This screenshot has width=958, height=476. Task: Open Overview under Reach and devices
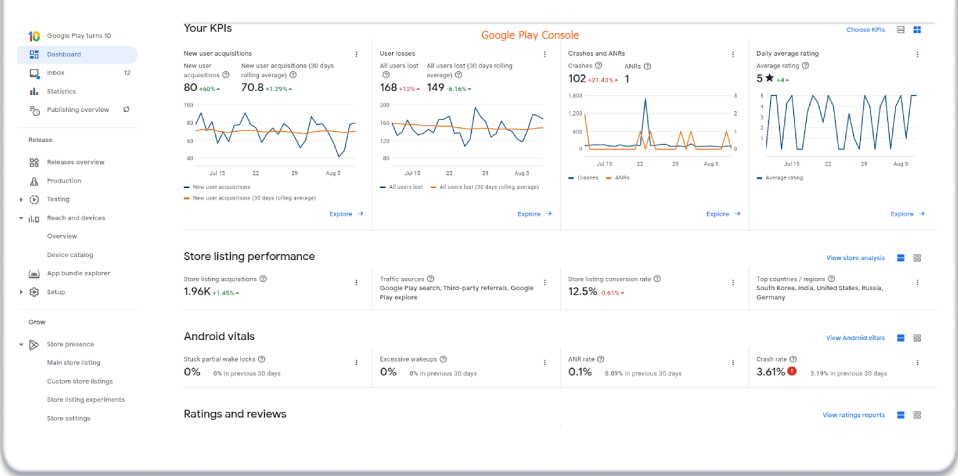pos(62,236)
